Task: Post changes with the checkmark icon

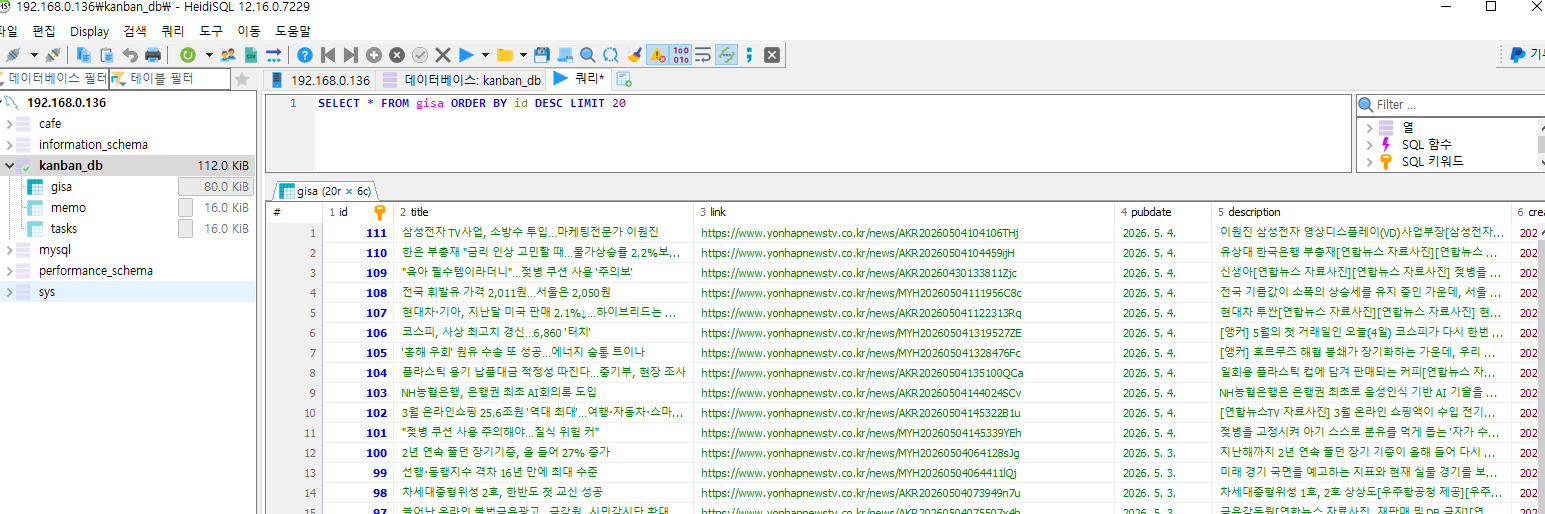Action: 420,55
